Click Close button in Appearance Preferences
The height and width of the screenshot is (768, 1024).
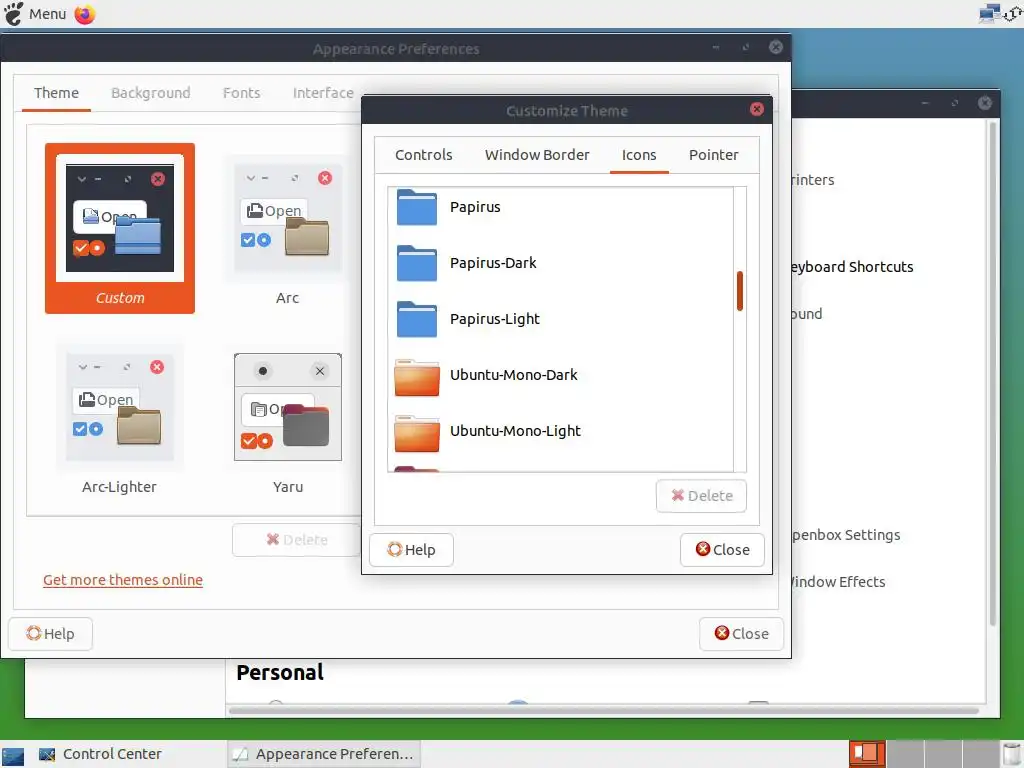[741, 633]
